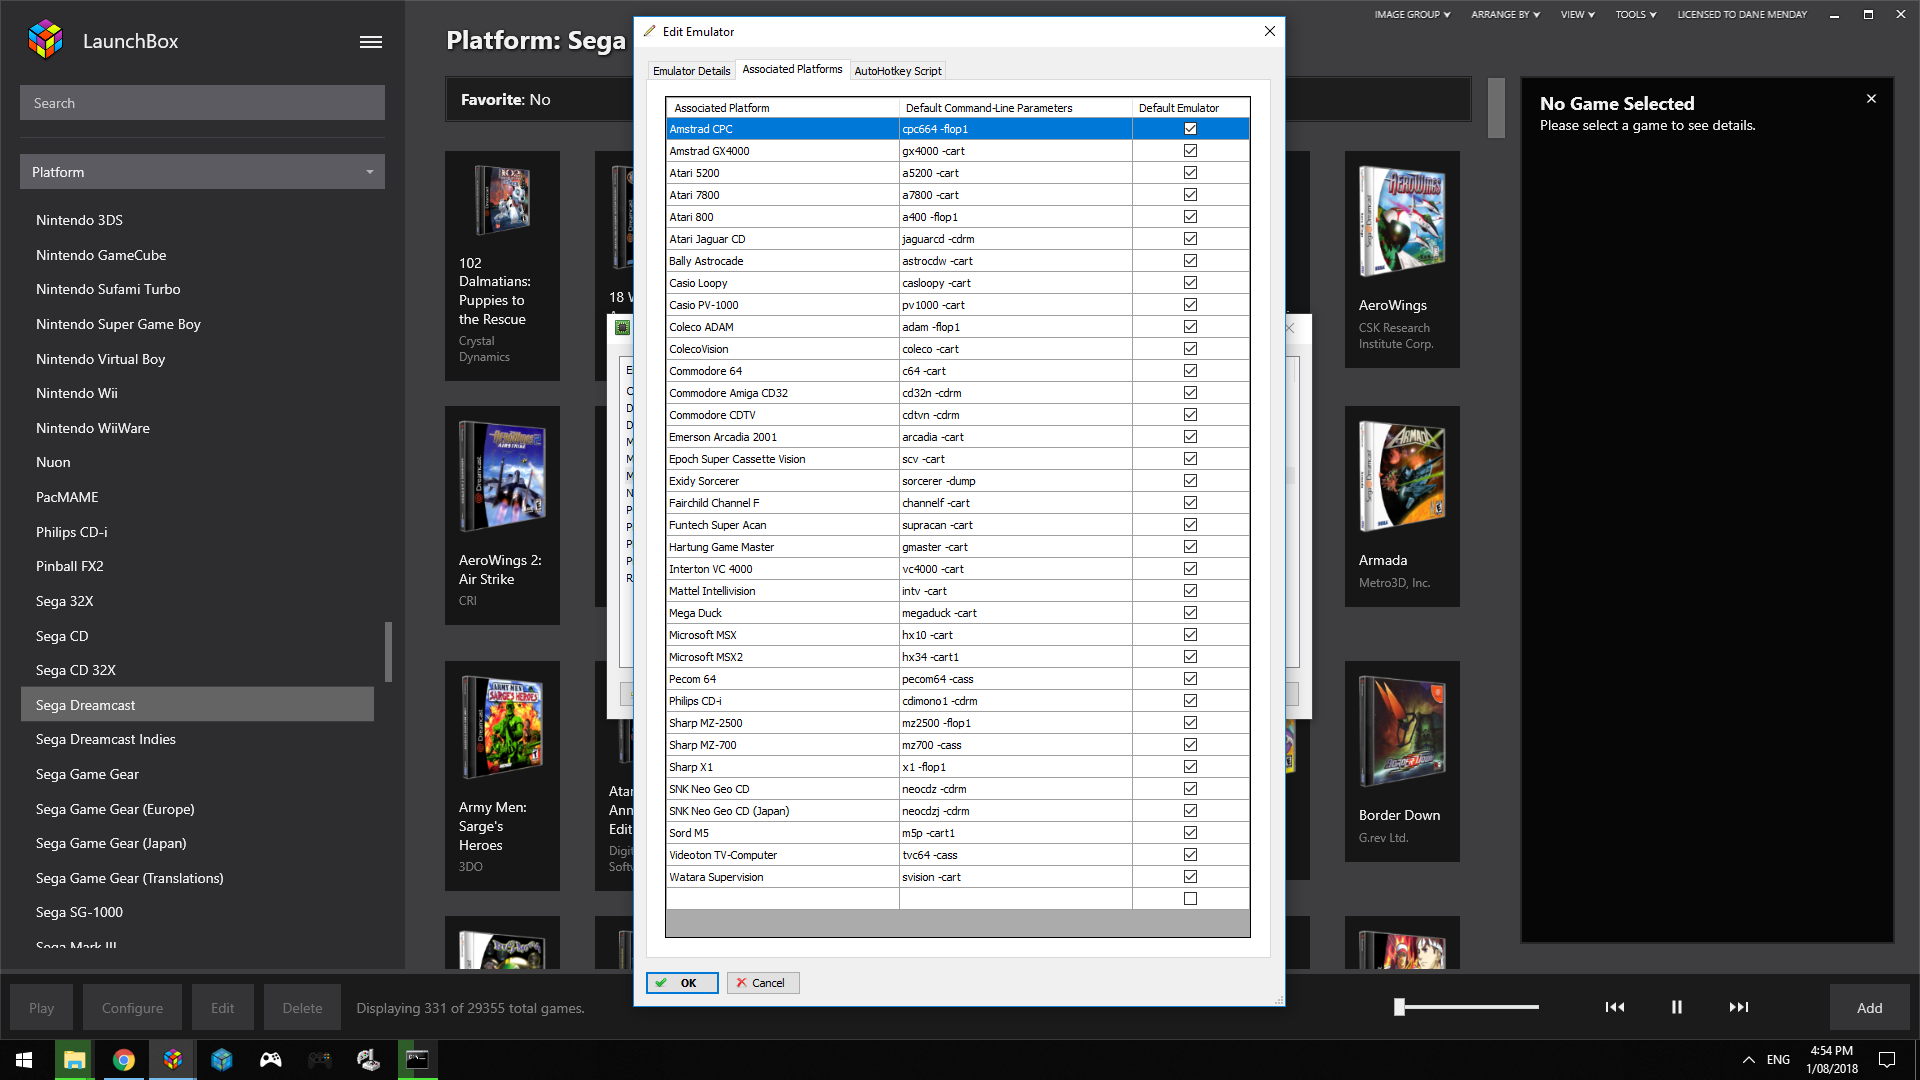Select the AeroWings game cover
Image resolution: width=1920 pixels, height=1080 pixels.
coord(1402,222)
